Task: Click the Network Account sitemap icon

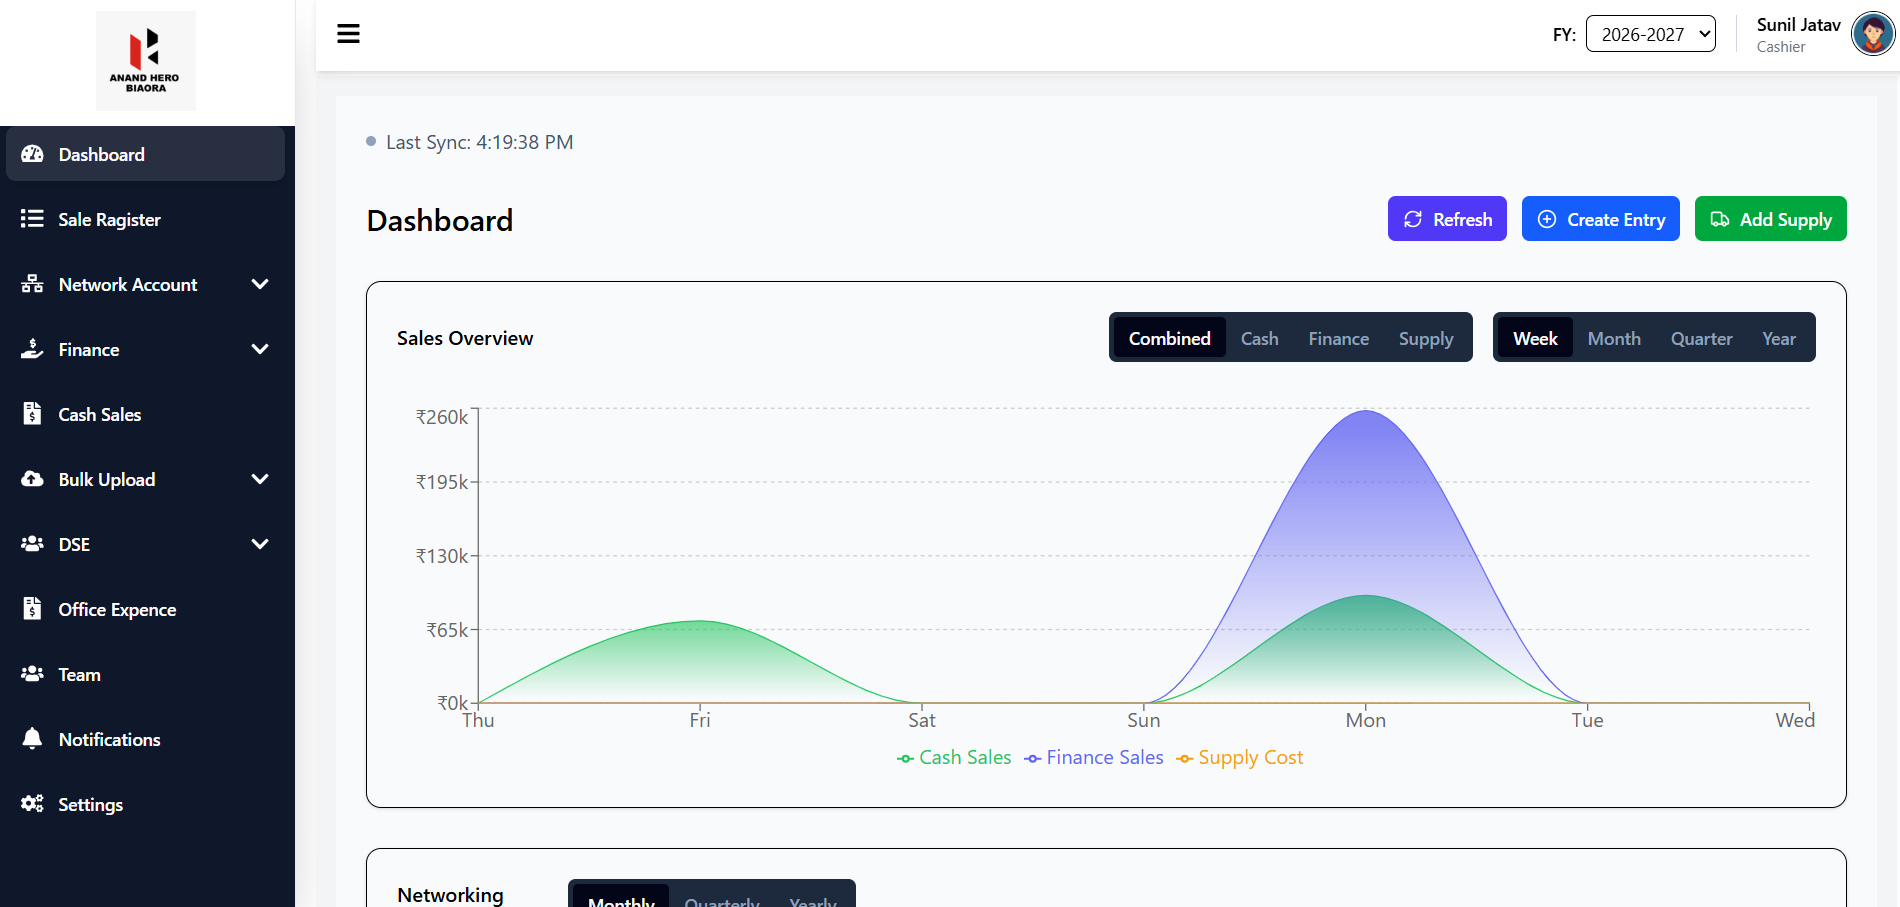Action: tap(32, 284)
